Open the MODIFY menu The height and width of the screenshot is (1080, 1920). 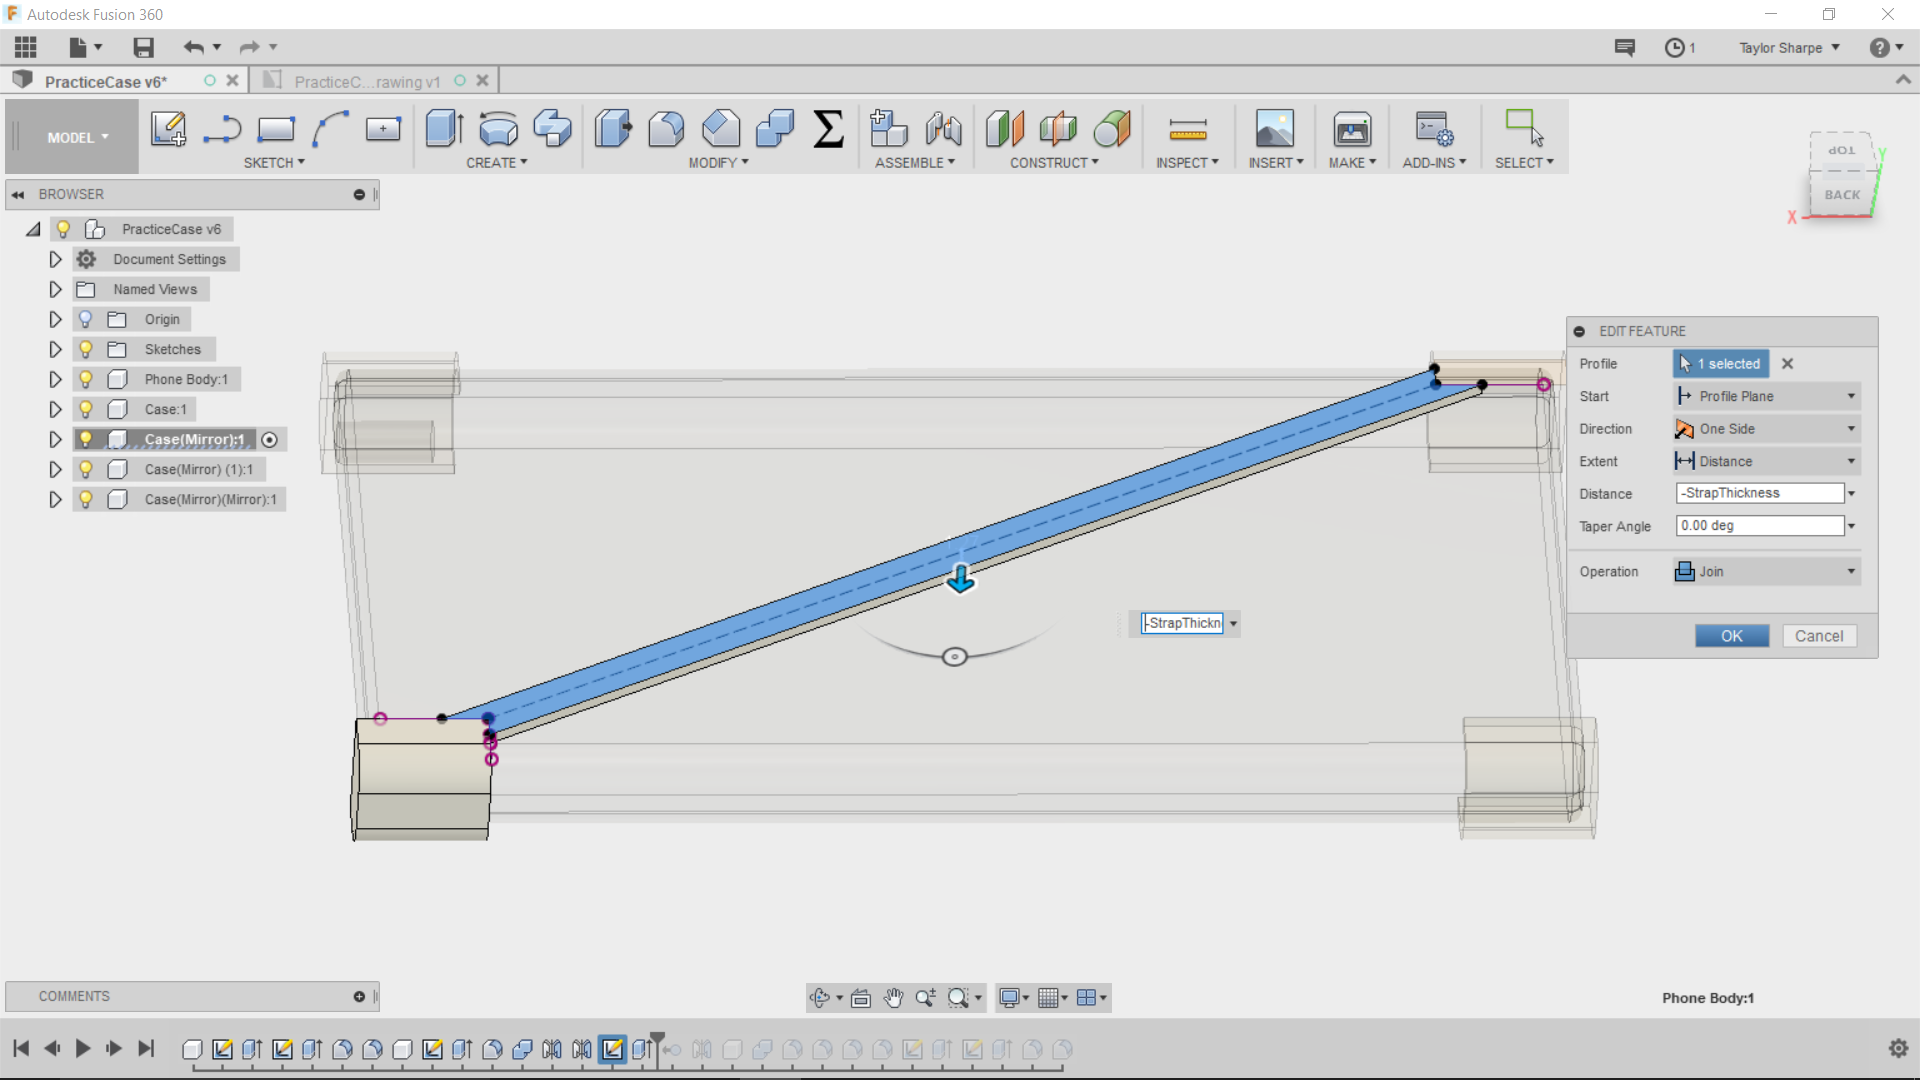[717, 162]
